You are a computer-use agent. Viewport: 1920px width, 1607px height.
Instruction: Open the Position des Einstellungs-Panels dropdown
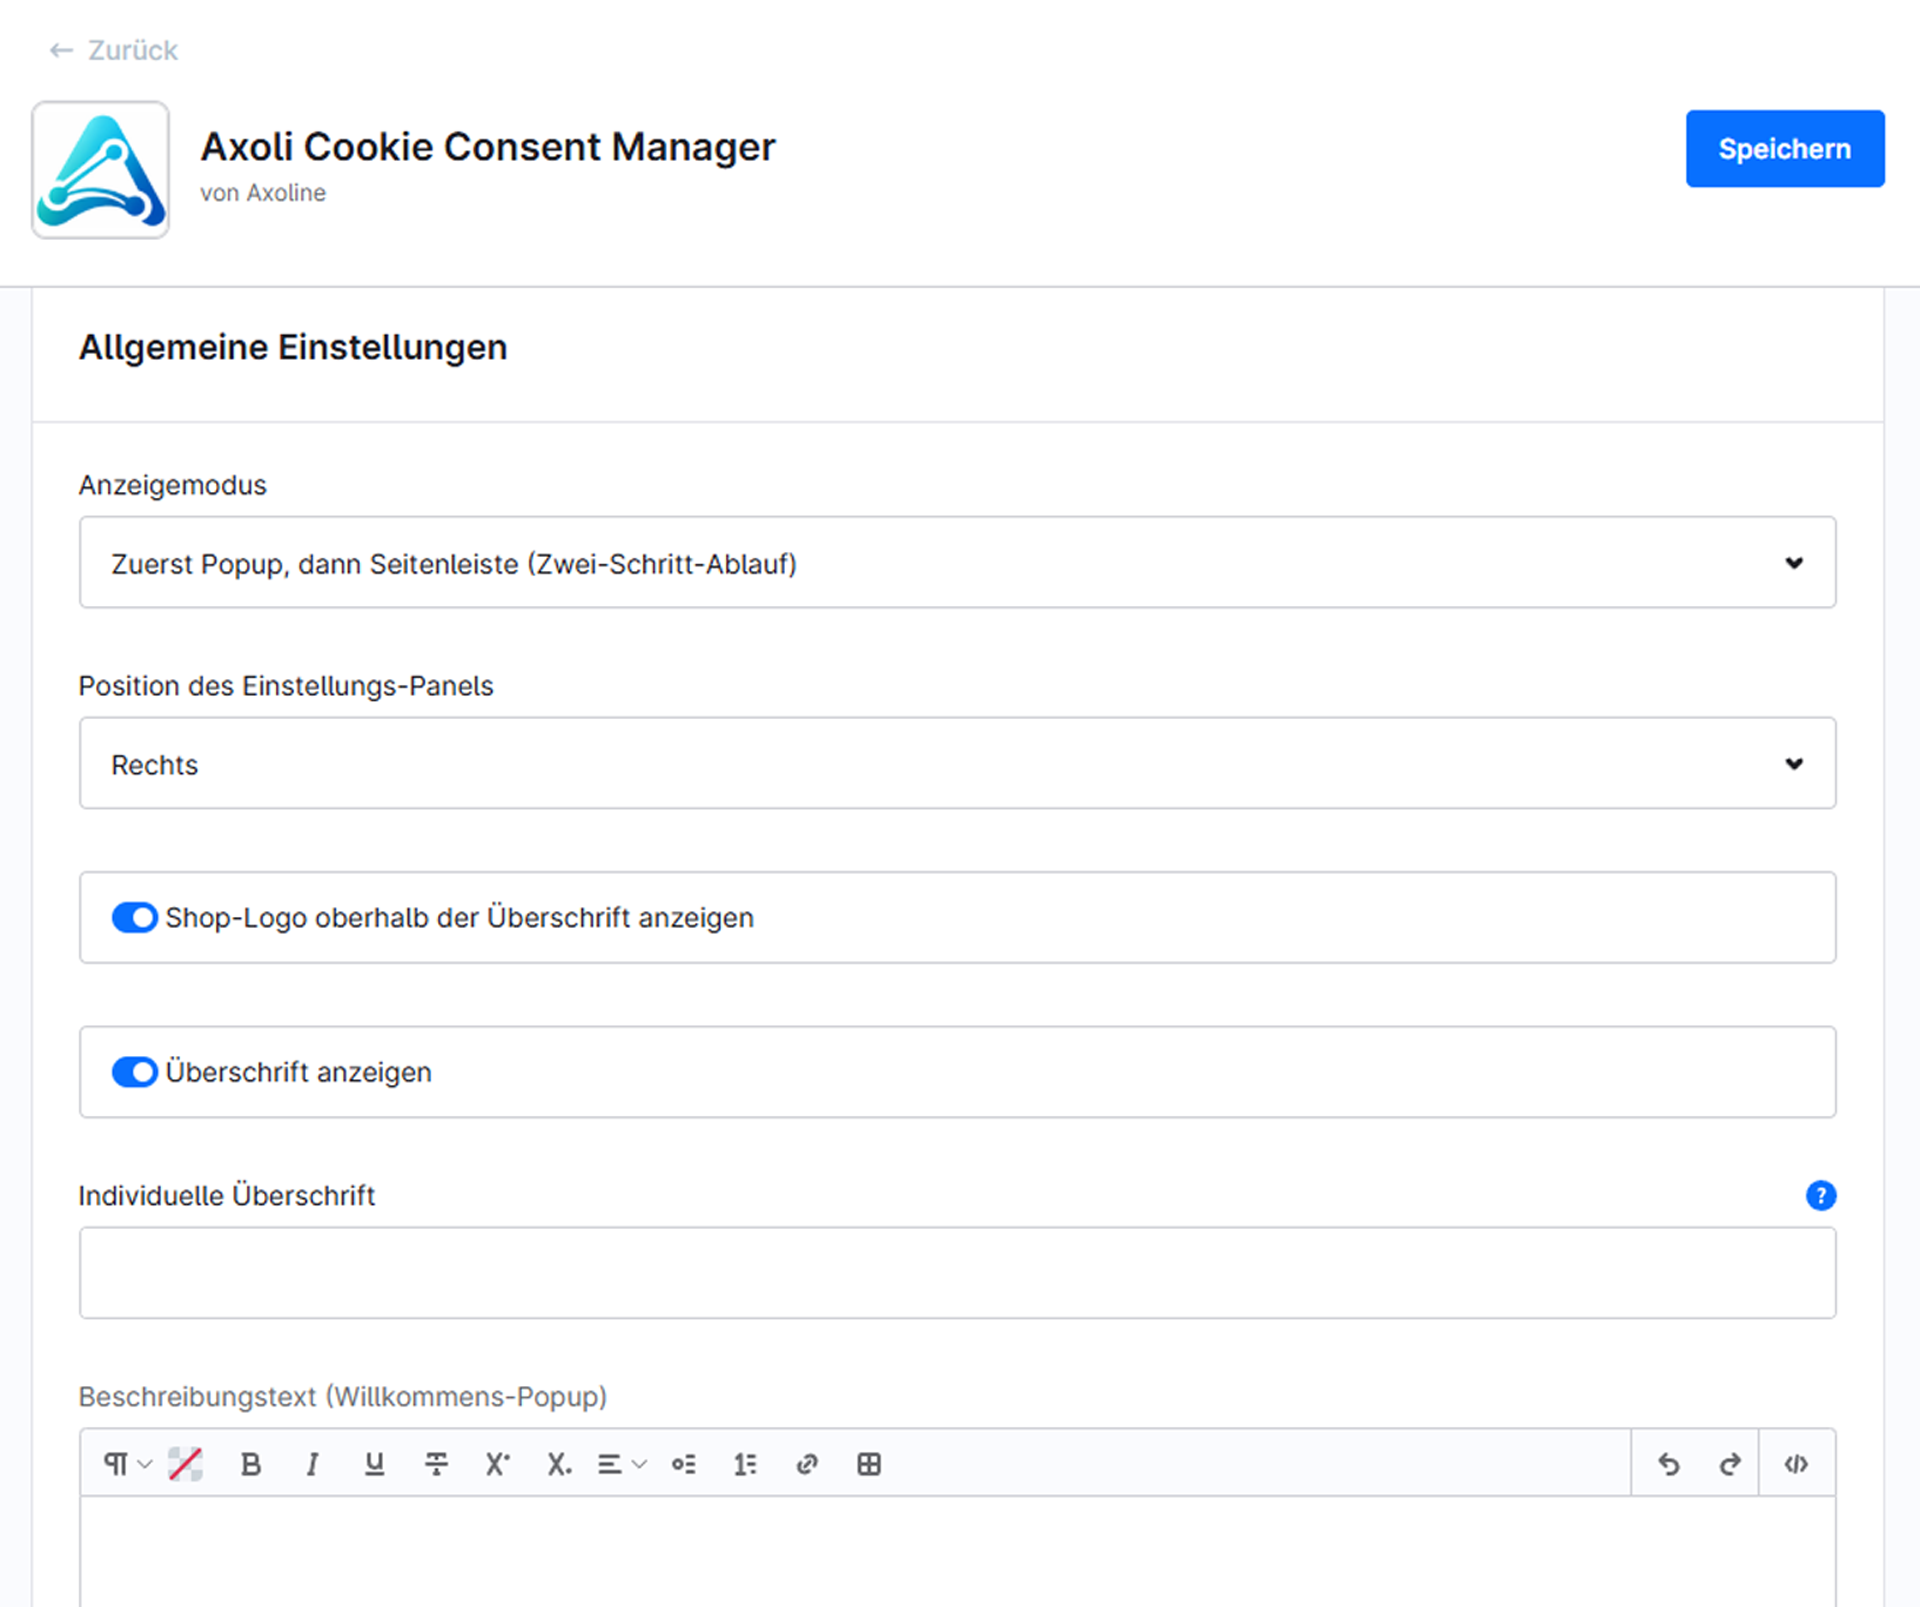pos(957,764)
